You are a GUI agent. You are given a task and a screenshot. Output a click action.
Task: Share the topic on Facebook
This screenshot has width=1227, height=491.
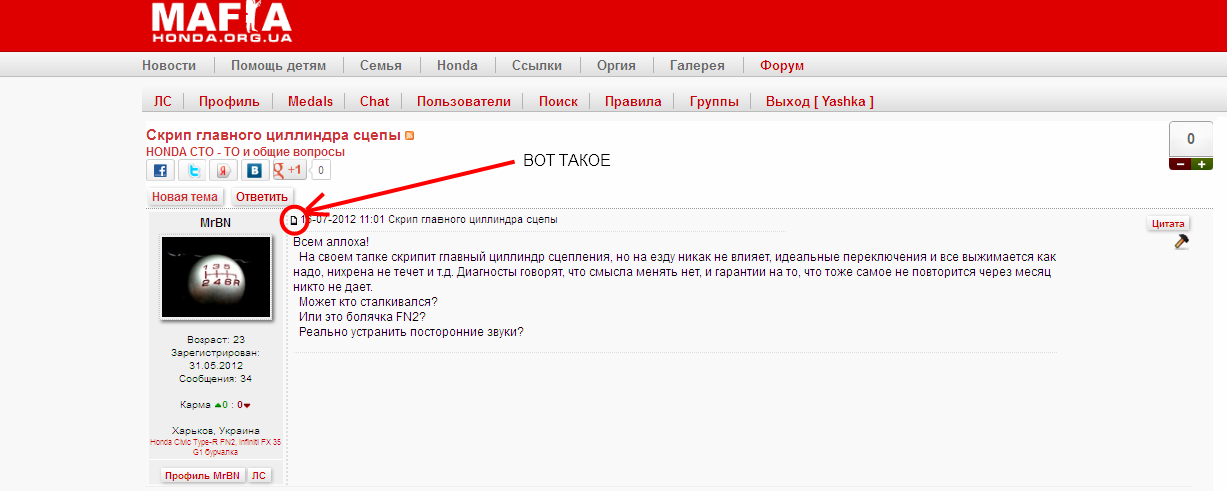(x=161, y=171)
